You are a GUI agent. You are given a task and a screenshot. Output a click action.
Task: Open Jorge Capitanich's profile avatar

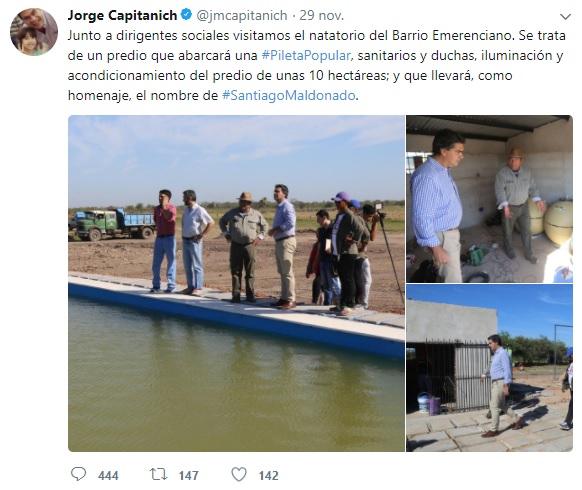pyautogui.click(x=34, y=32)
